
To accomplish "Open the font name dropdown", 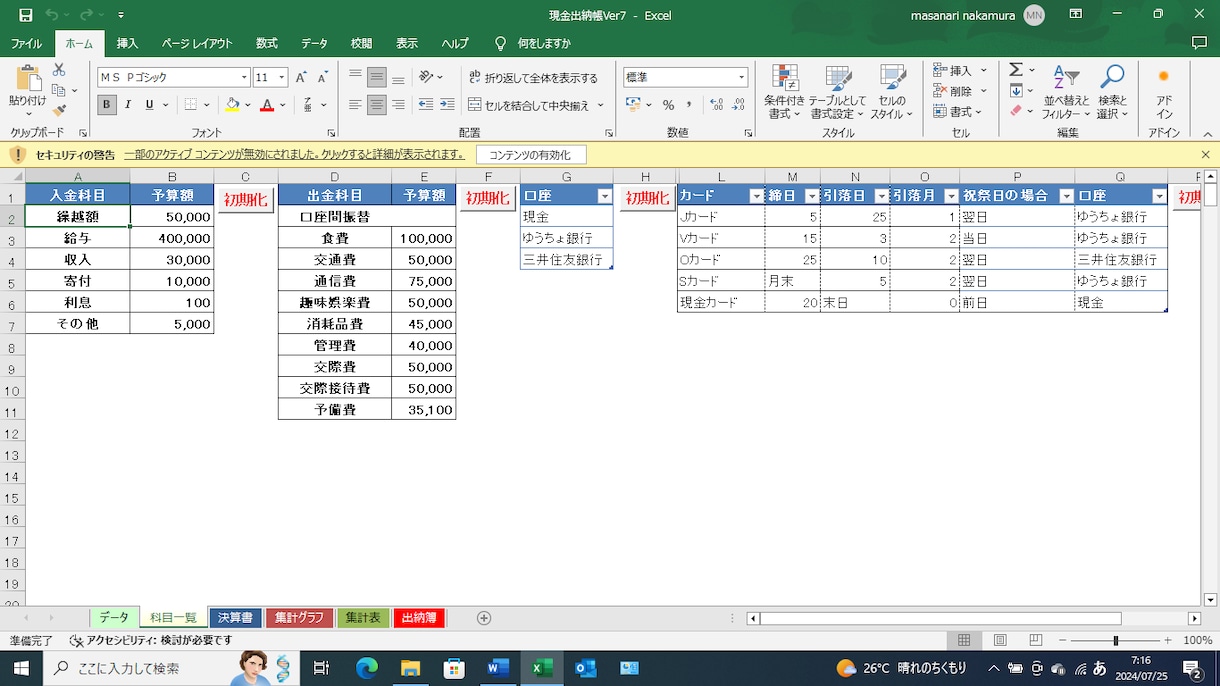I will (244, 77).
